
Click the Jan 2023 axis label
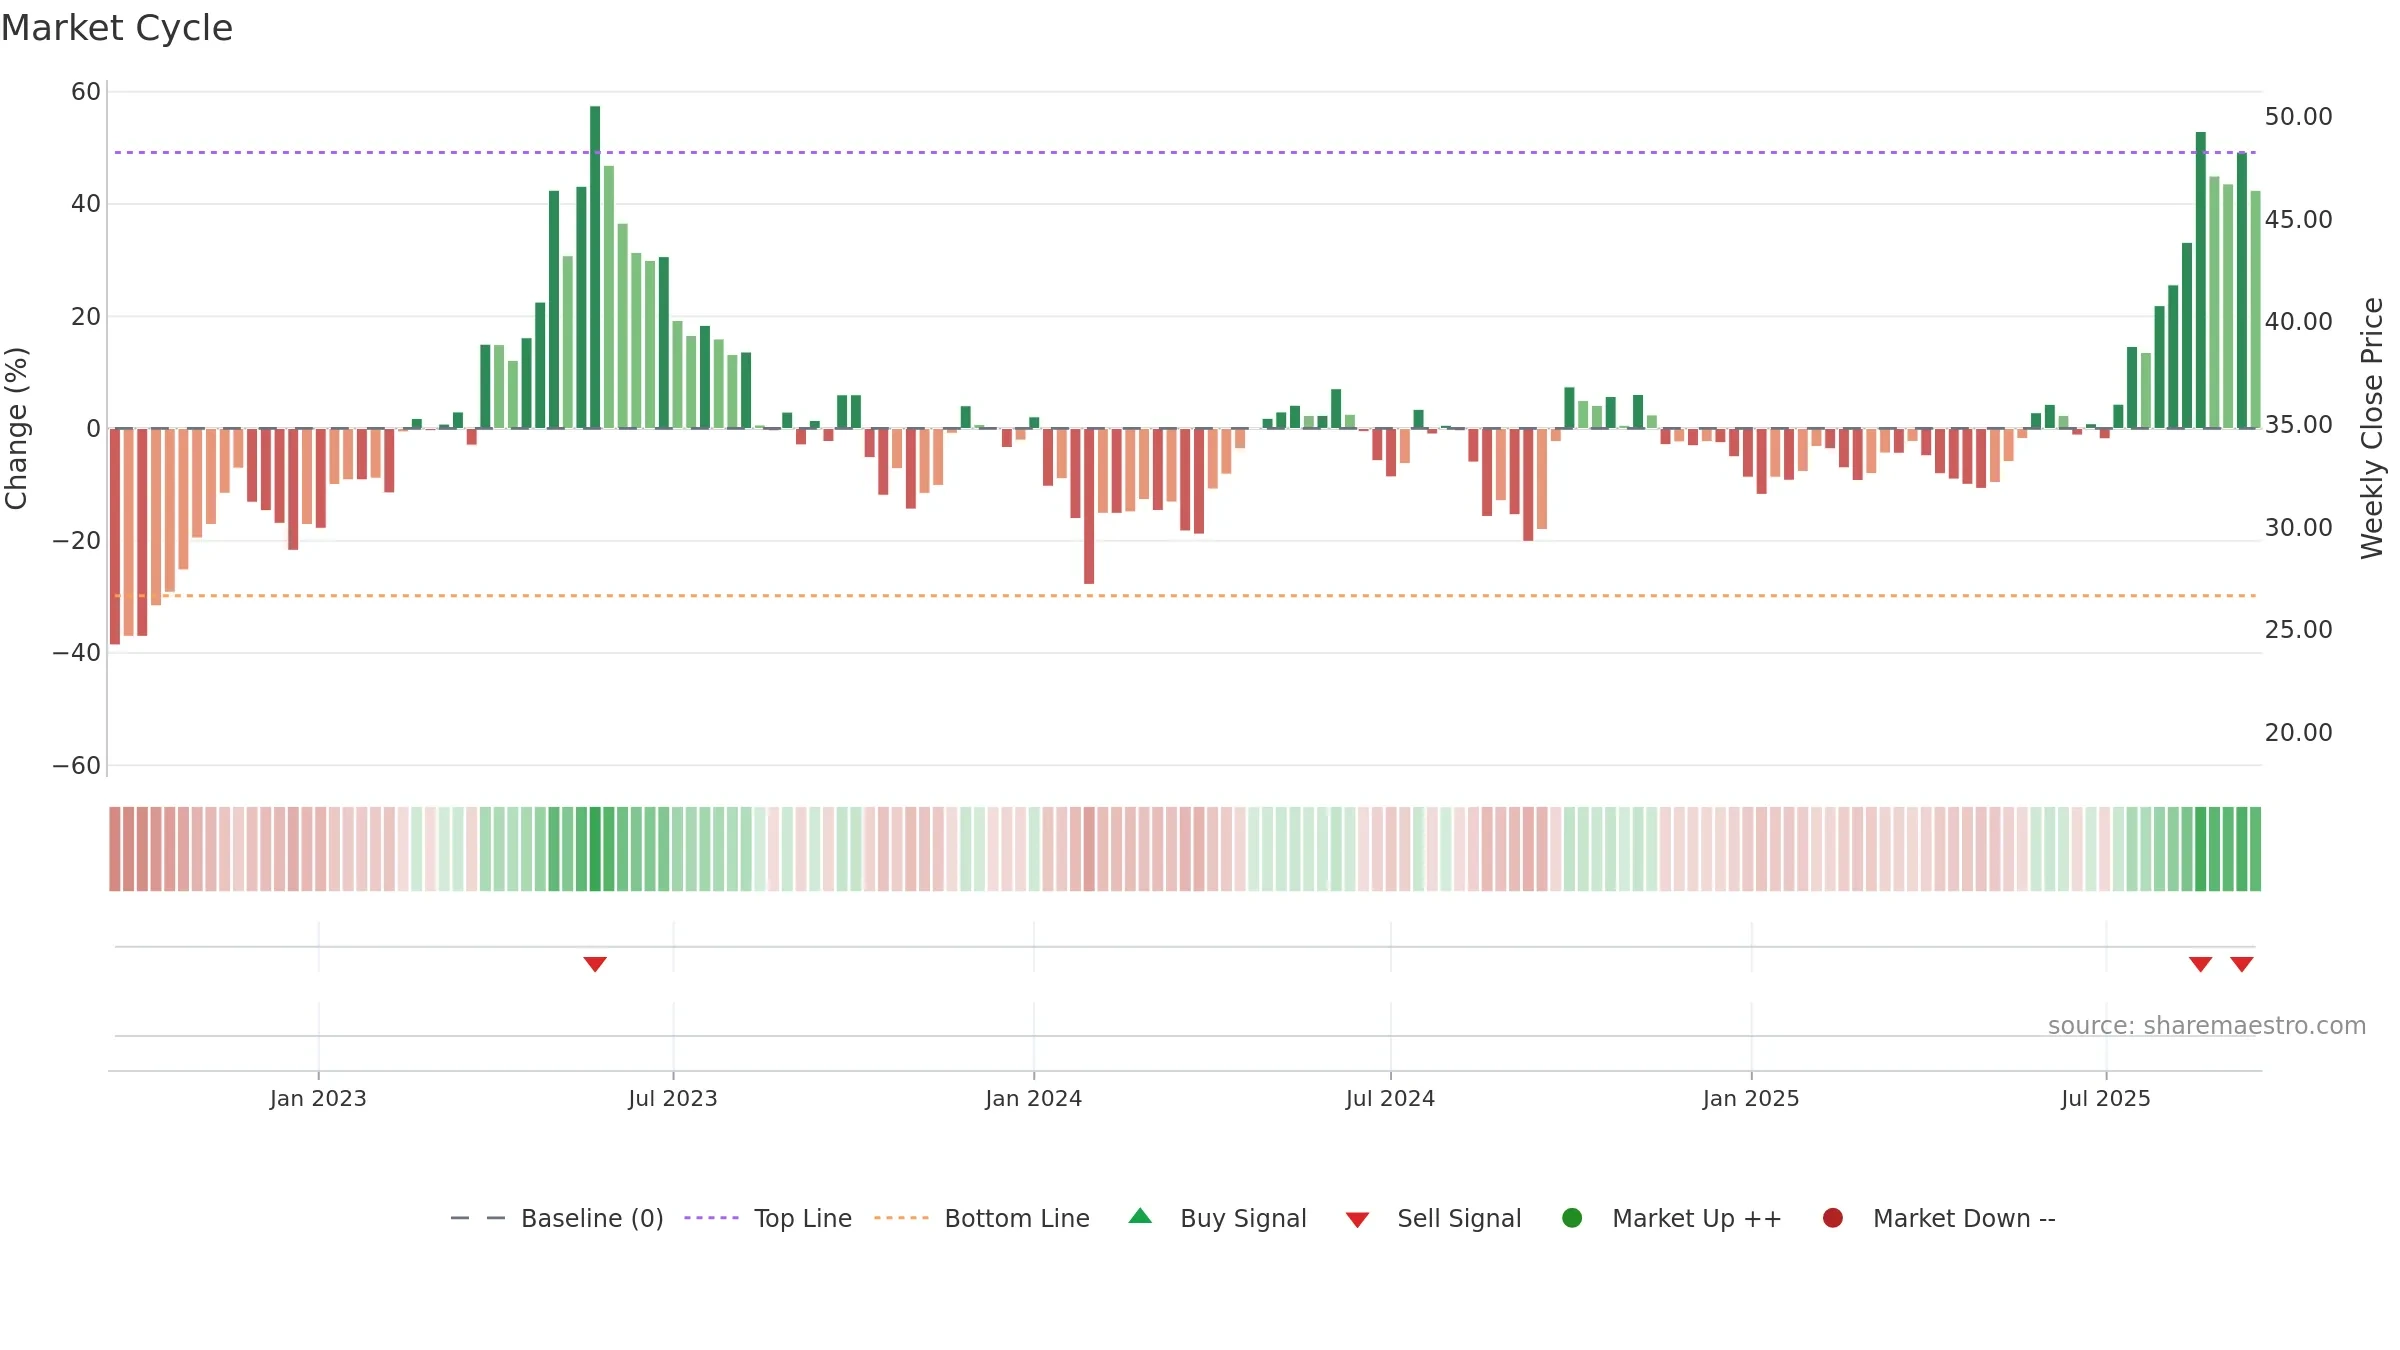(x=318, y=1098)
